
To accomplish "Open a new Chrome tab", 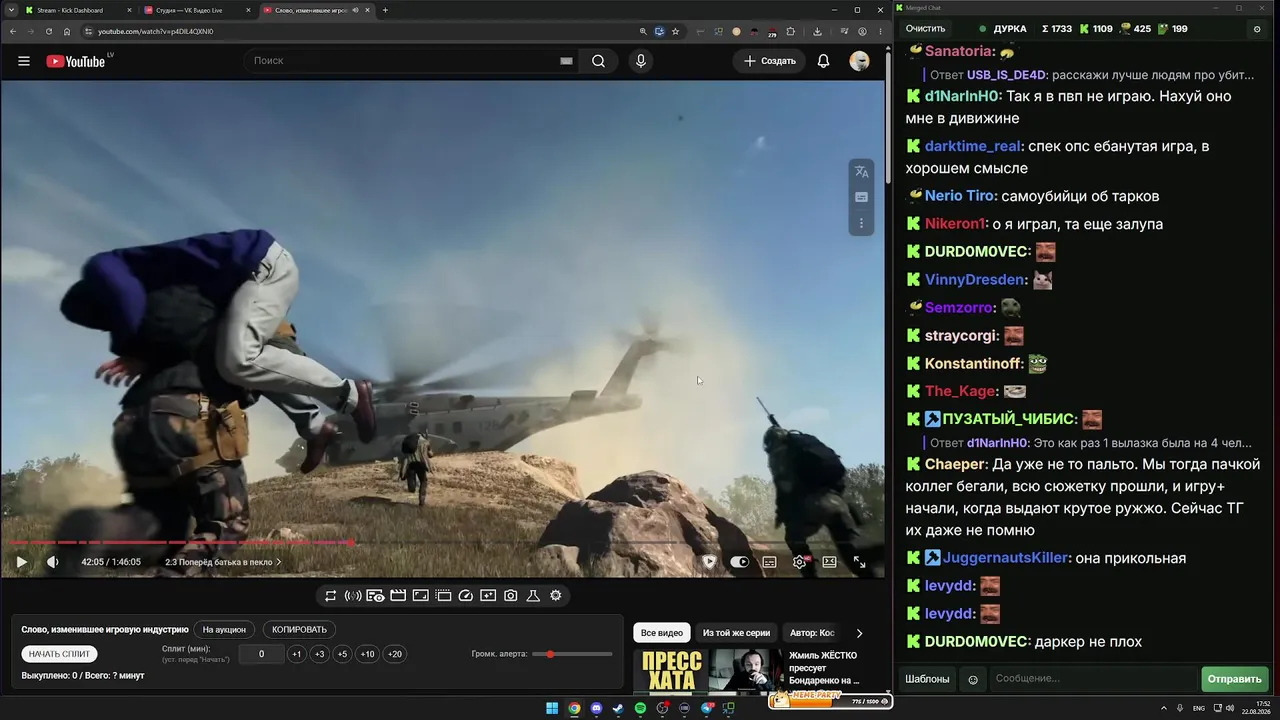I will [385, 10].
